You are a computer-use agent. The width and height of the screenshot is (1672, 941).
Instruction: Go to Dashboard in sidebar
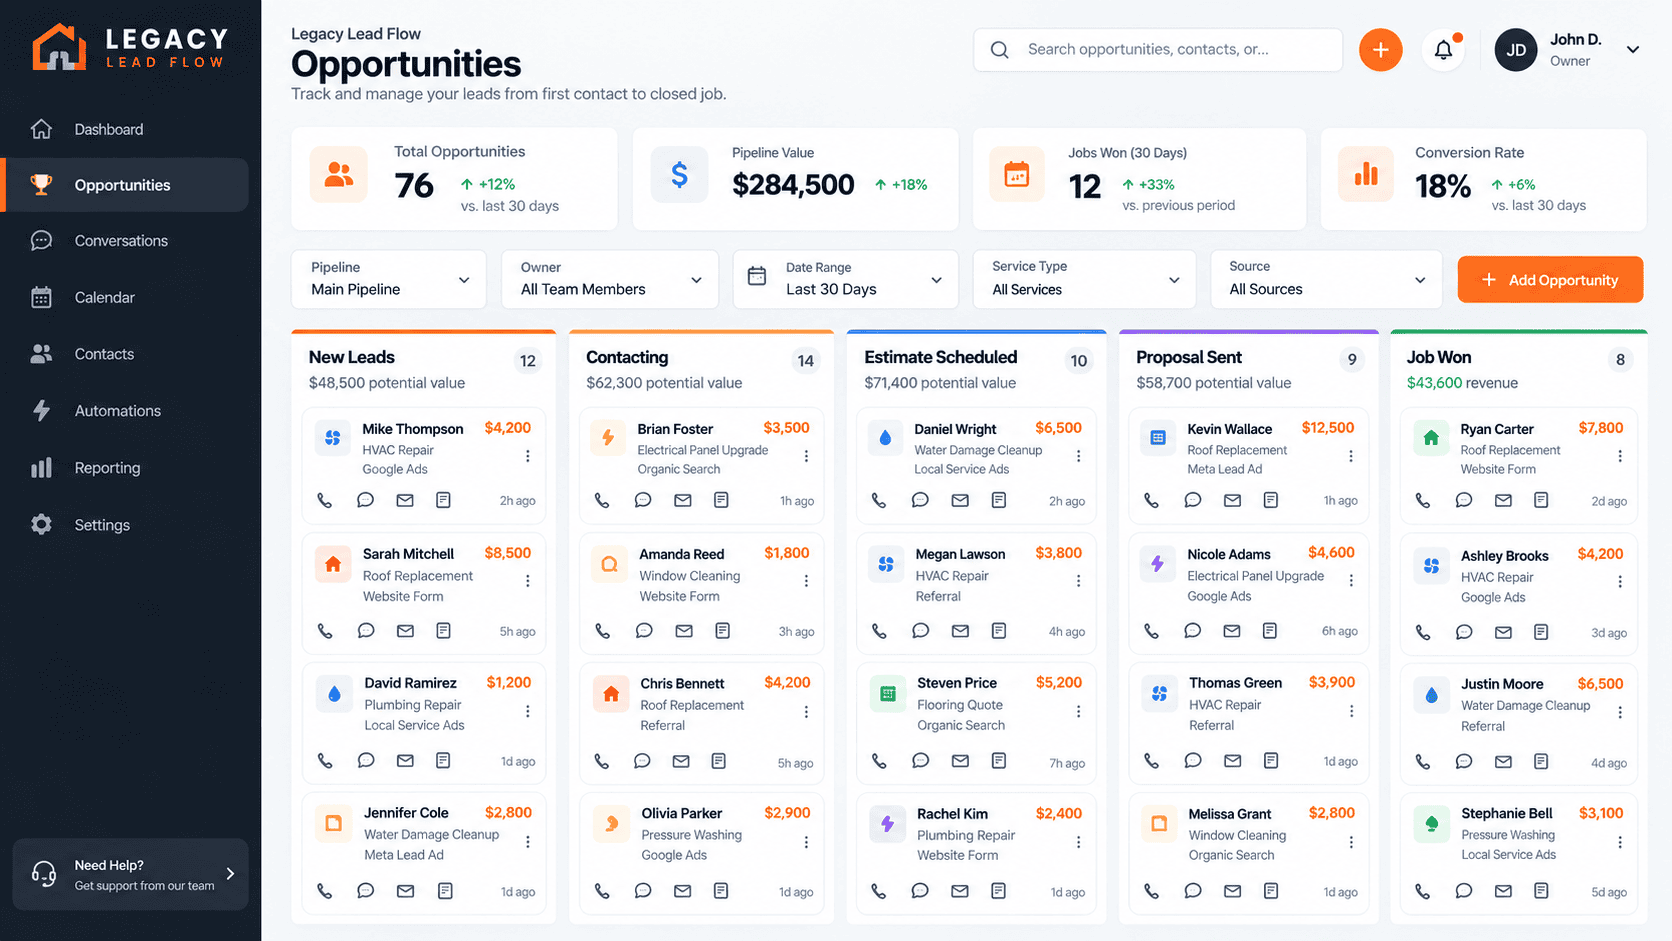click(x=126, y=129)
